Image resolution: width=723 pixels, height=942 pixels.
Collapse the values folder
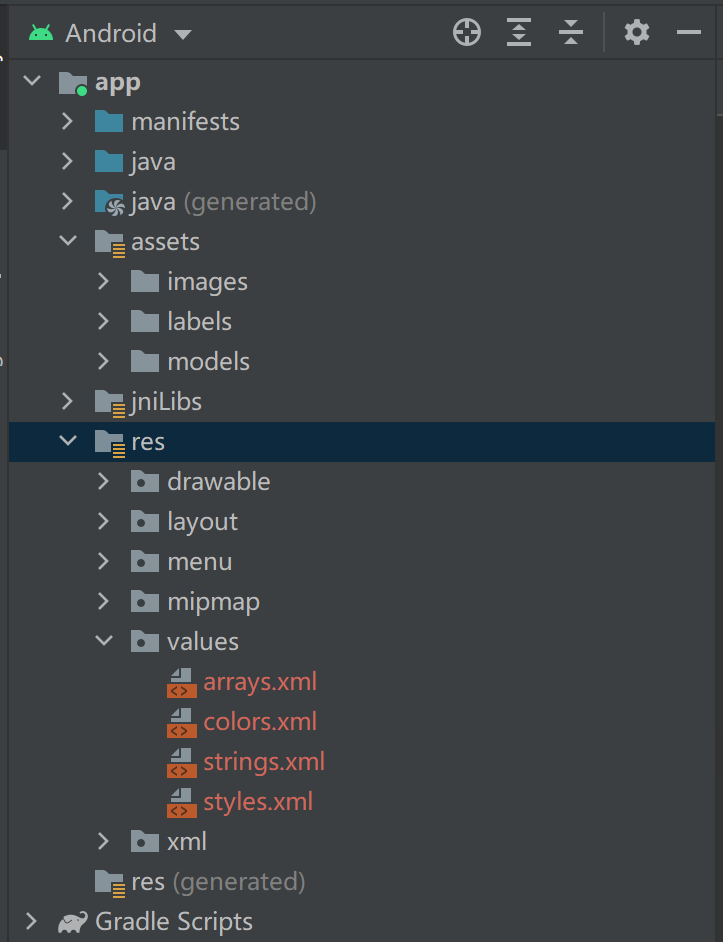[x=102, y=641]
